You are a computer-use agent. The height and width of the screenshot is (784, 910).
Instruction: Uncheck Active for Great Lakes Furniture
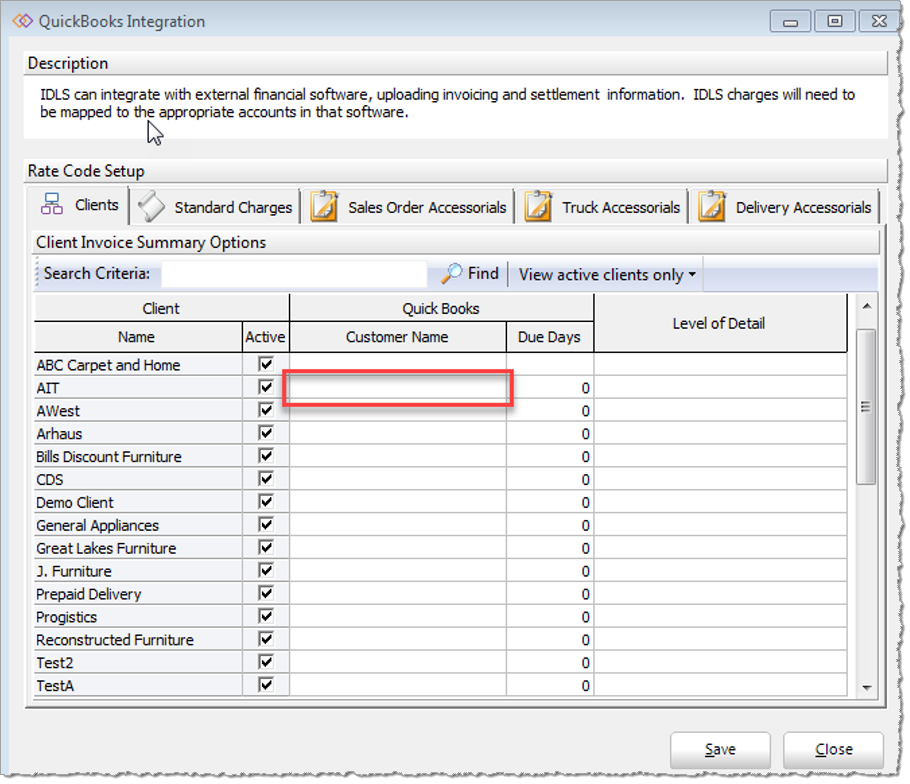[266, 548]
